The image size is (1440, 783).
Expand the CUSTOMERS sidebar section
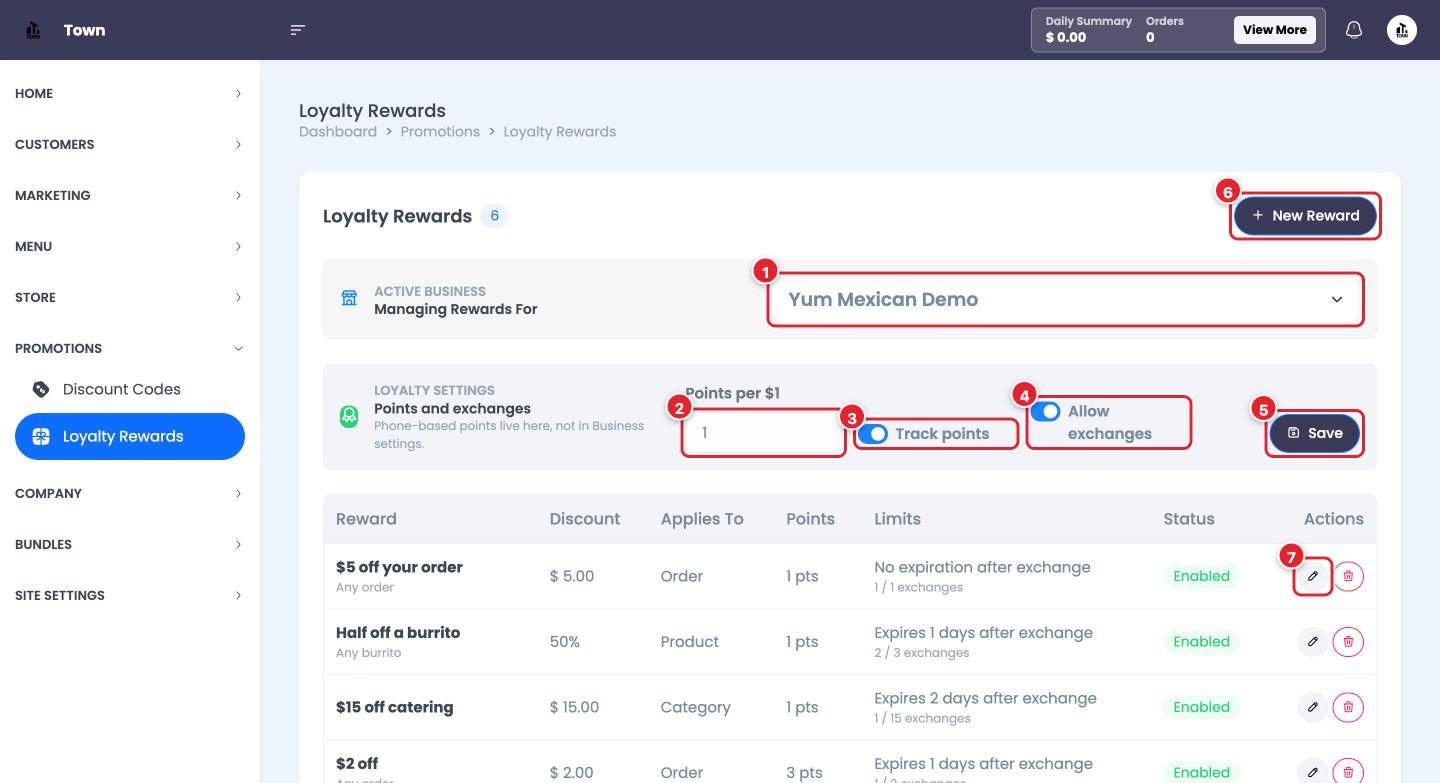tap(130, 144)
